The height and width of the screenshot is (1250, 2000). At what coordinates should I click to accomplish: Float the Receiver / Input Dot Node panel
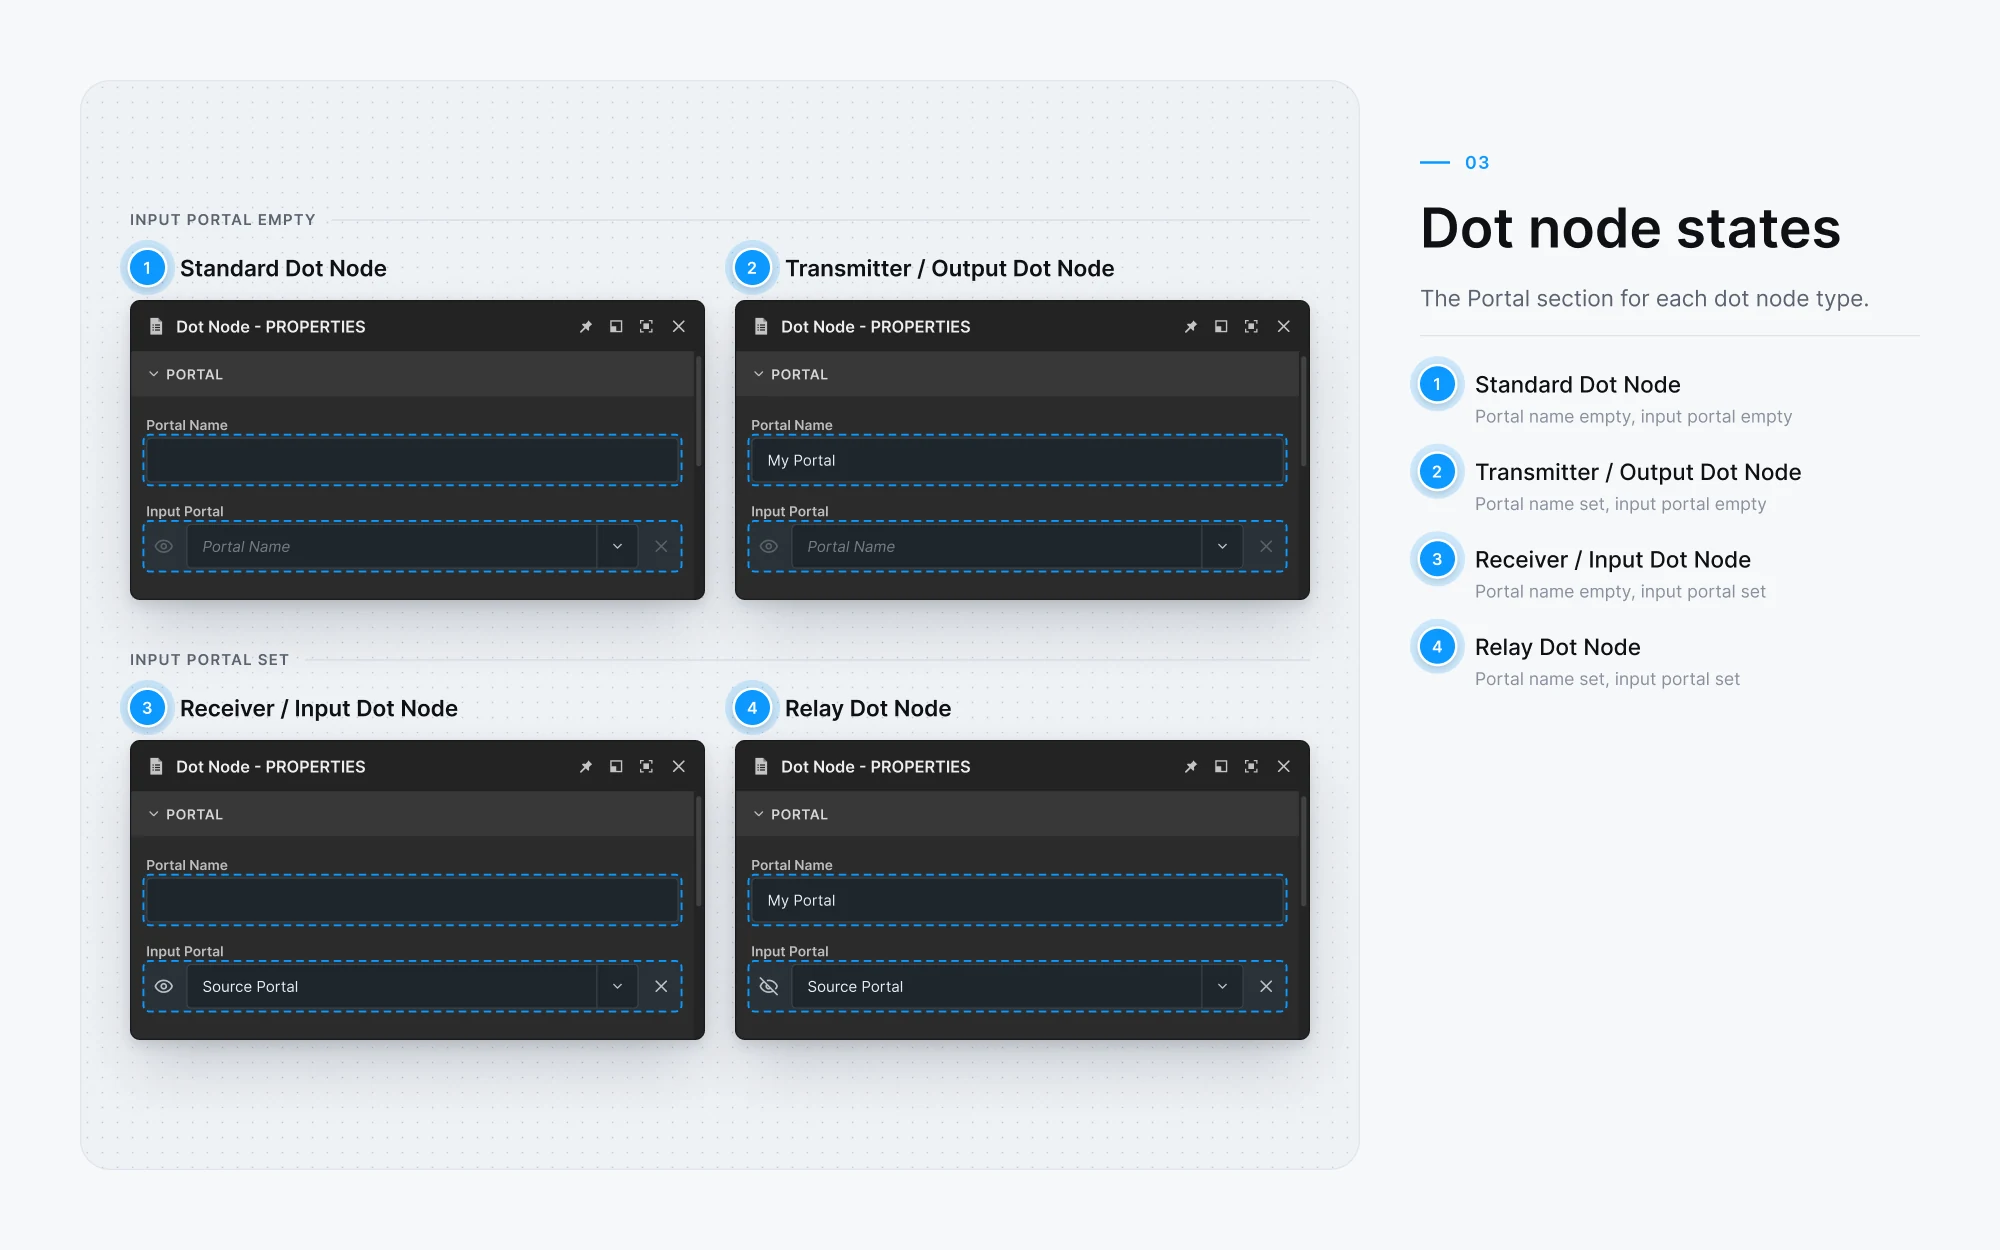[616, 767]
